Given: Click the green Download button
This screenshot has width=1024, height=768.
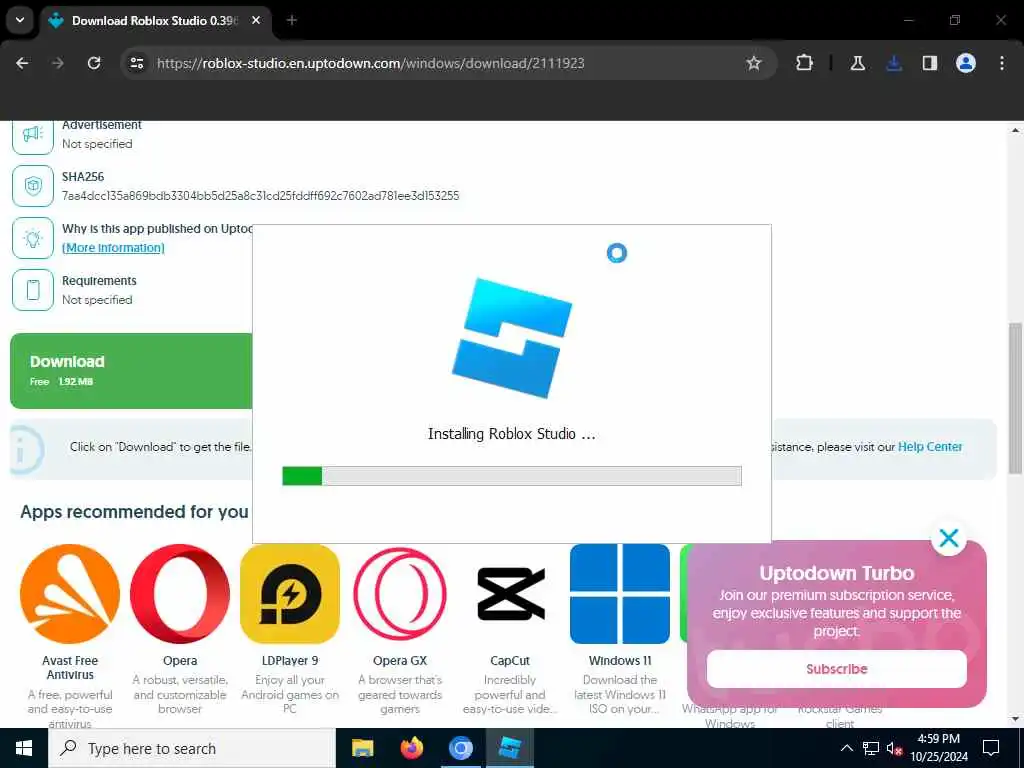Looking at the screenshot, I should 131,371.
